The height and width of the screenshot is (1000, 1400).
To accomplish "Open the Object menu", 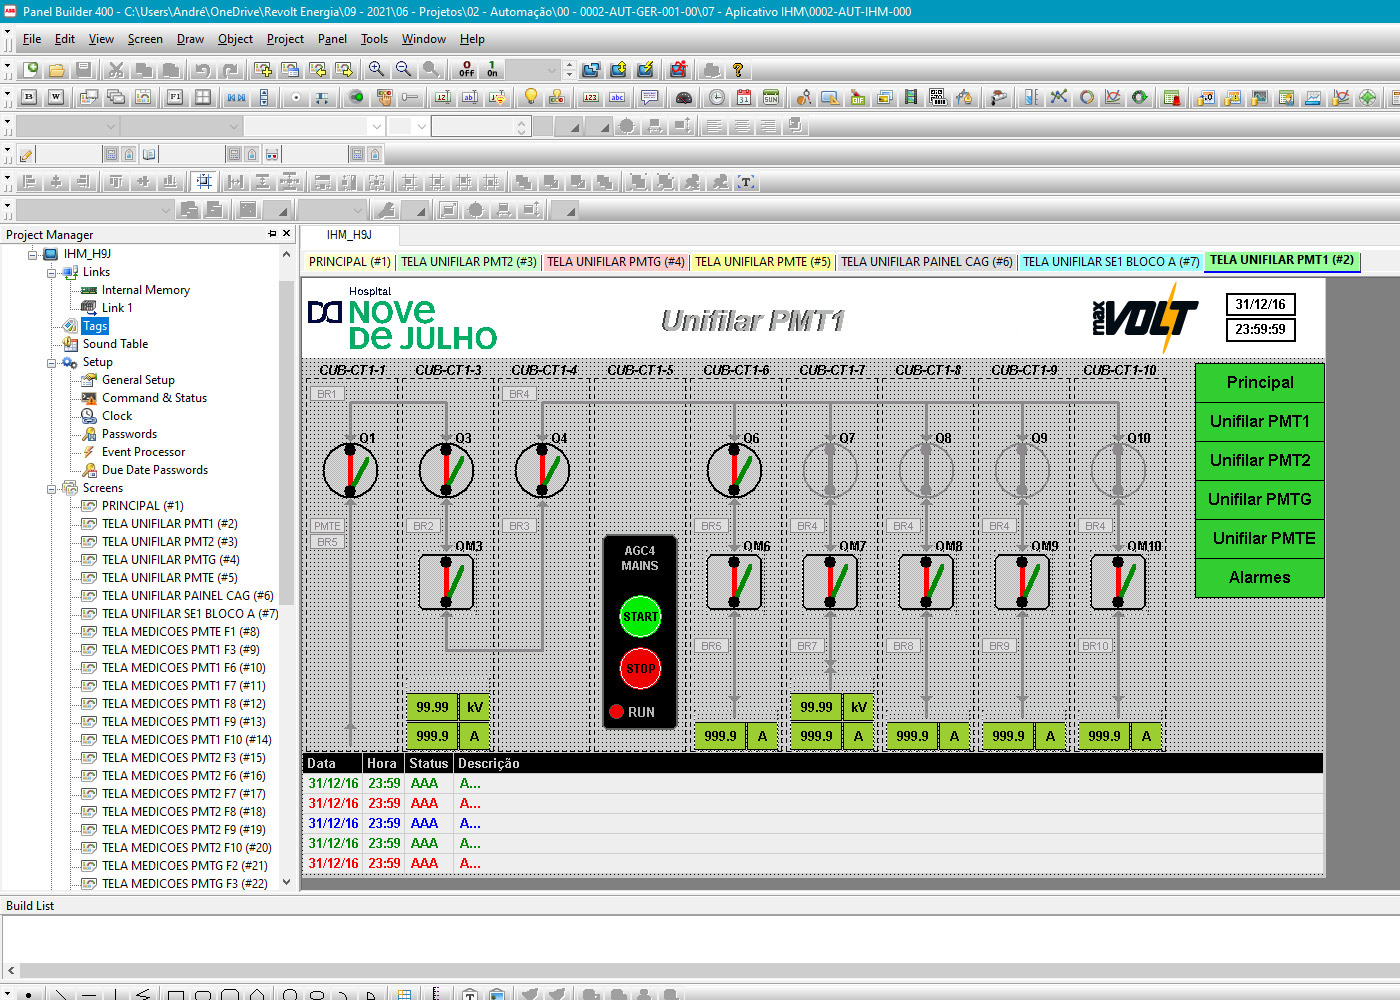I will click(x=235, y=39).
